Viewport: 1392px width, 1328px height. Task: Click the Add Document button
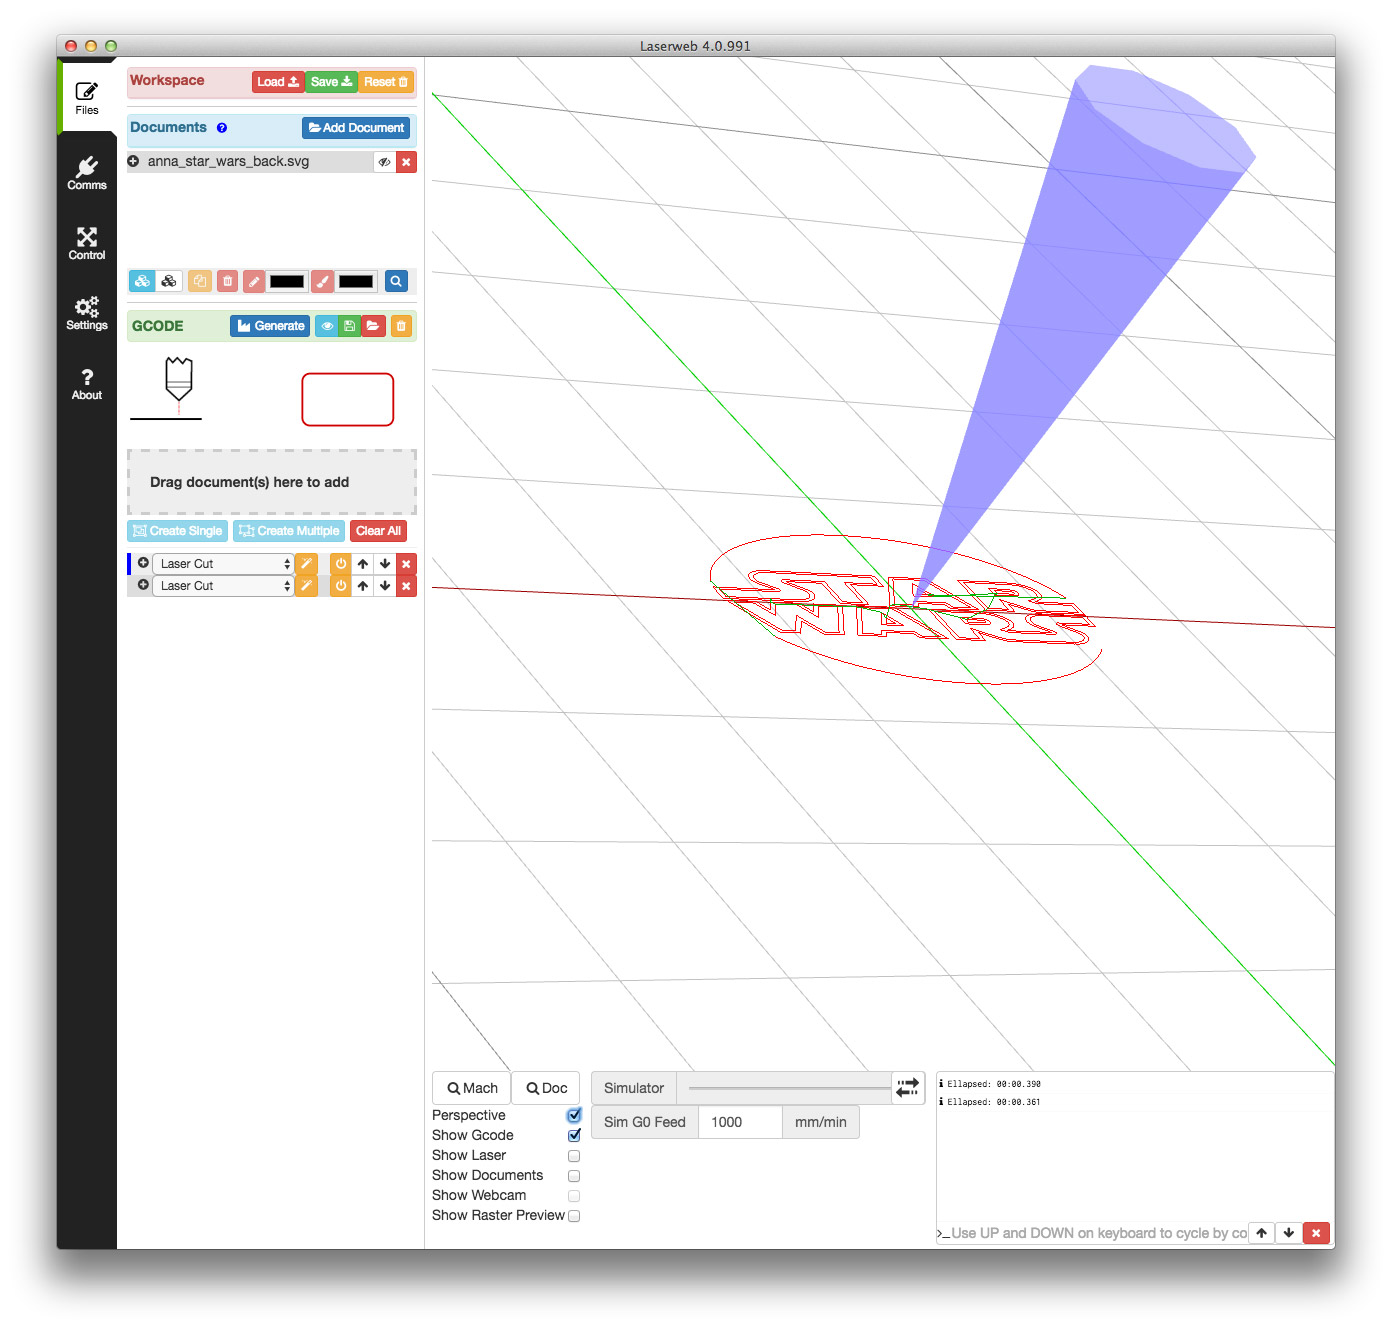pos(356,128)
